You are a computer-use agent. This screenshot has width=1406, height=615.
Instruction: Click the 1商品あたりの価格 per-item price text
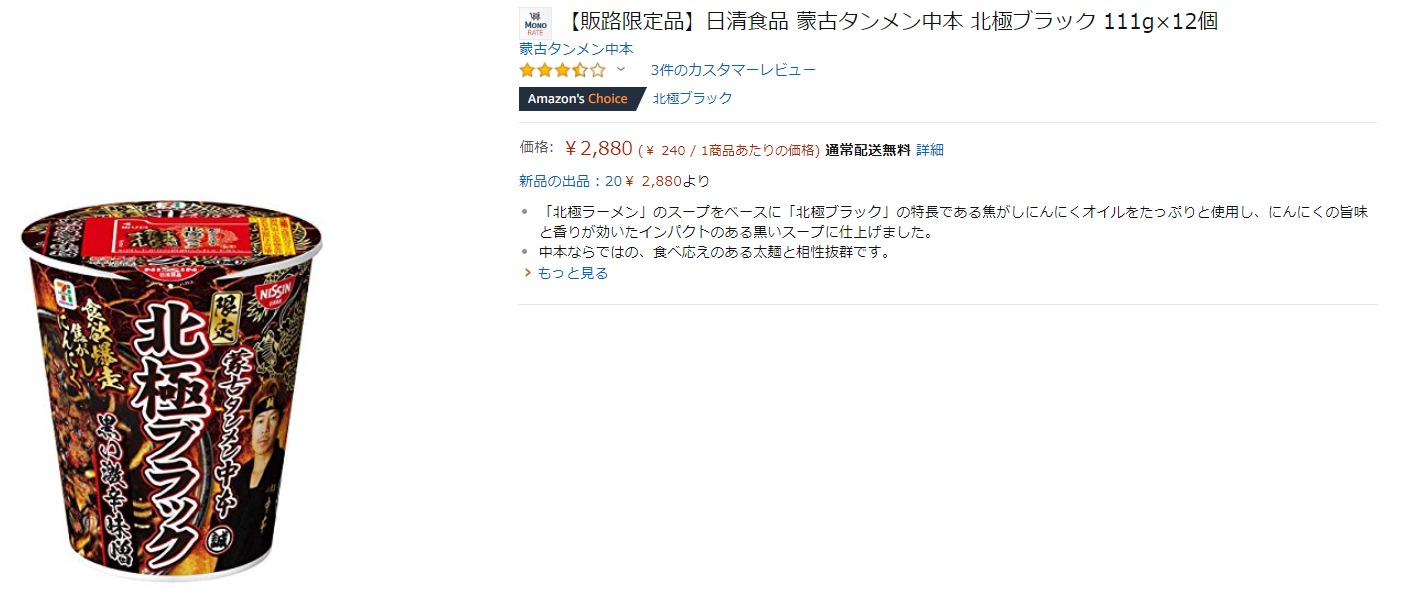(x=761, y=151)
